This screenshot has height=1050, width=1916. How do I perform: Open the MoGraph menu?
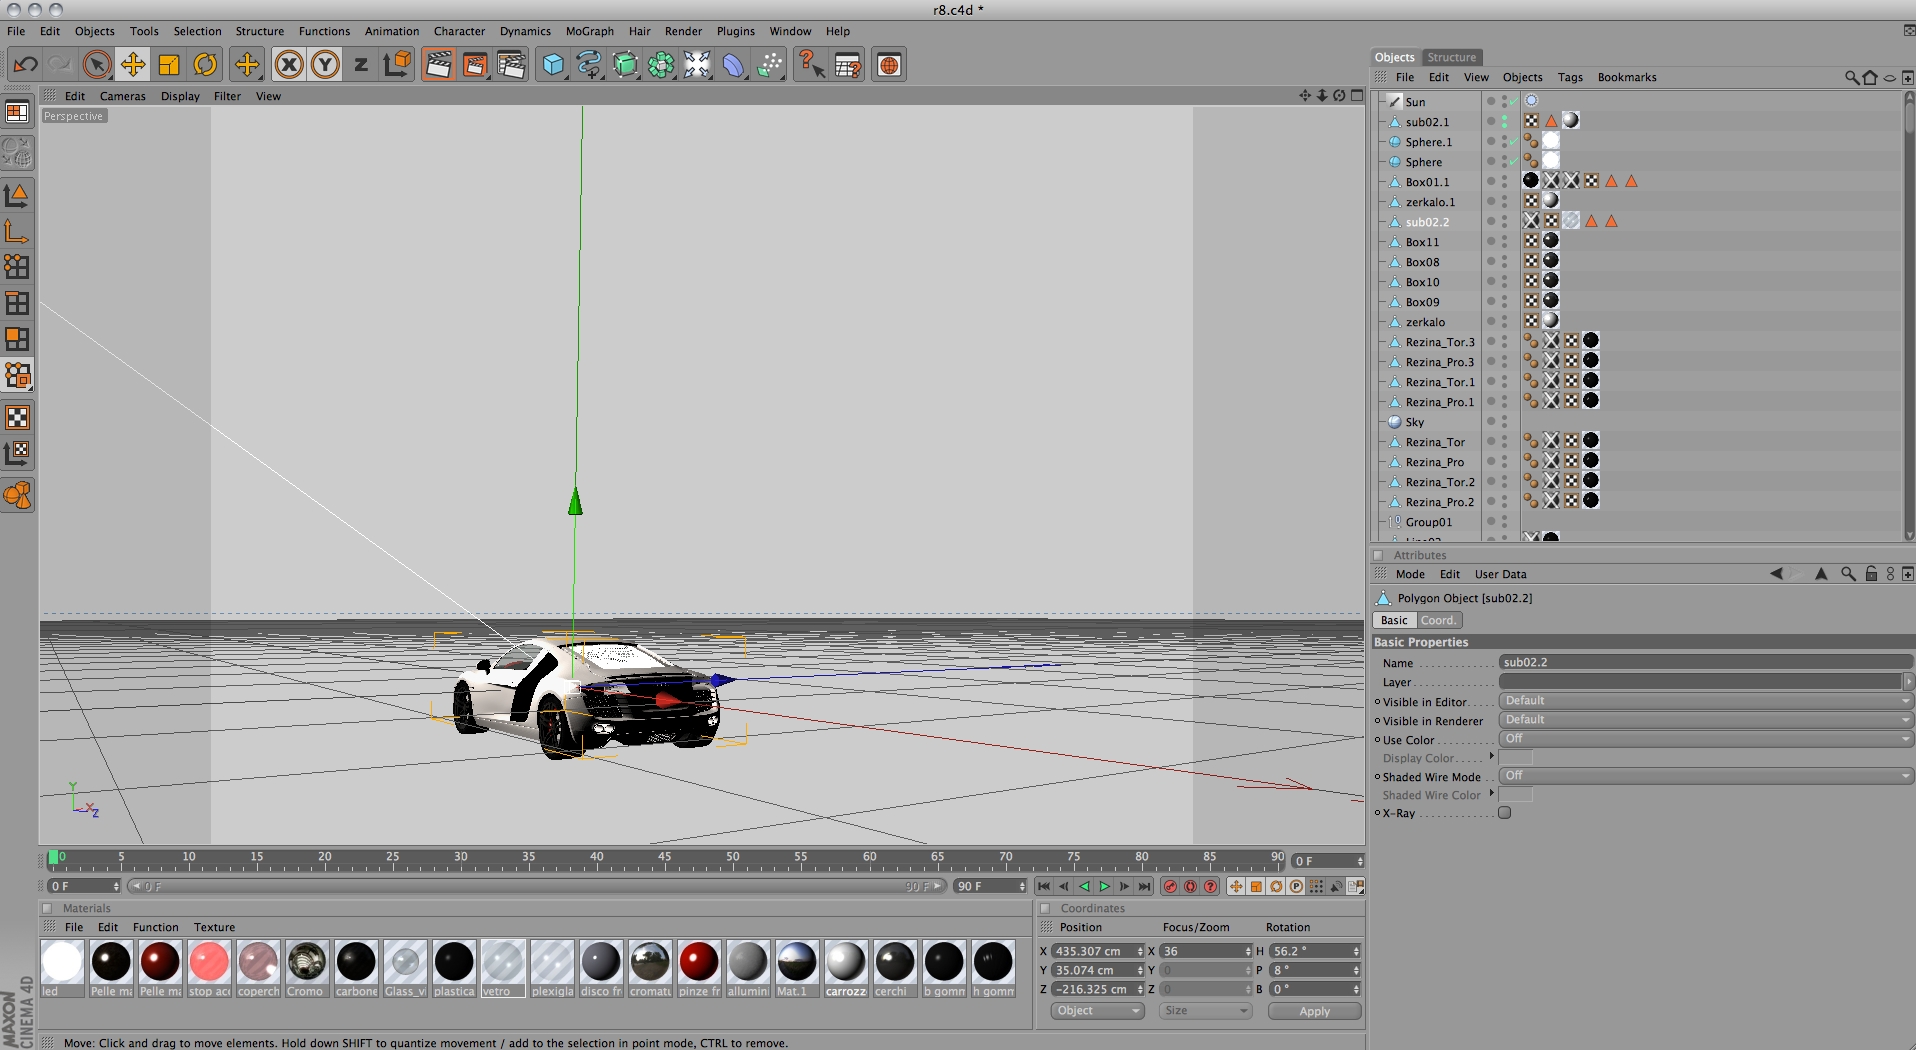pos(589,31)
